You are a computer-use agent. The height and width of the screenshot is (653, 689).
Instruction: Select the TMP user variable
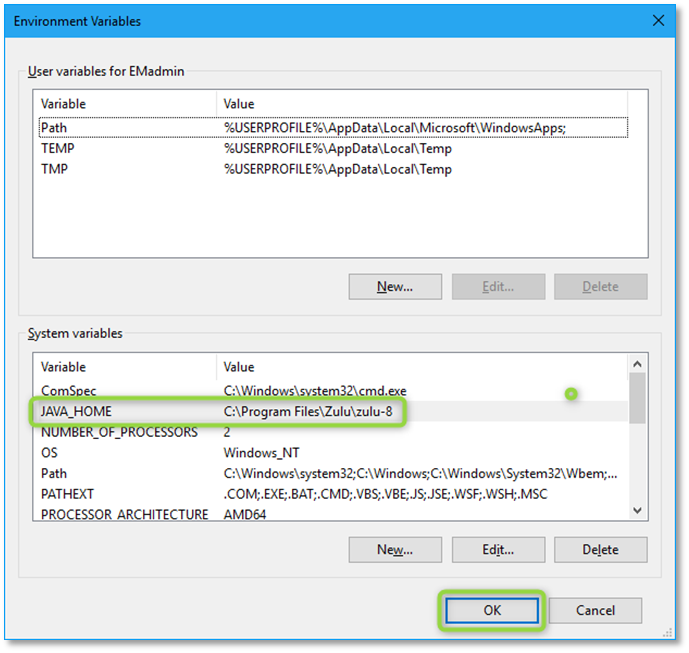coord(333,169)
